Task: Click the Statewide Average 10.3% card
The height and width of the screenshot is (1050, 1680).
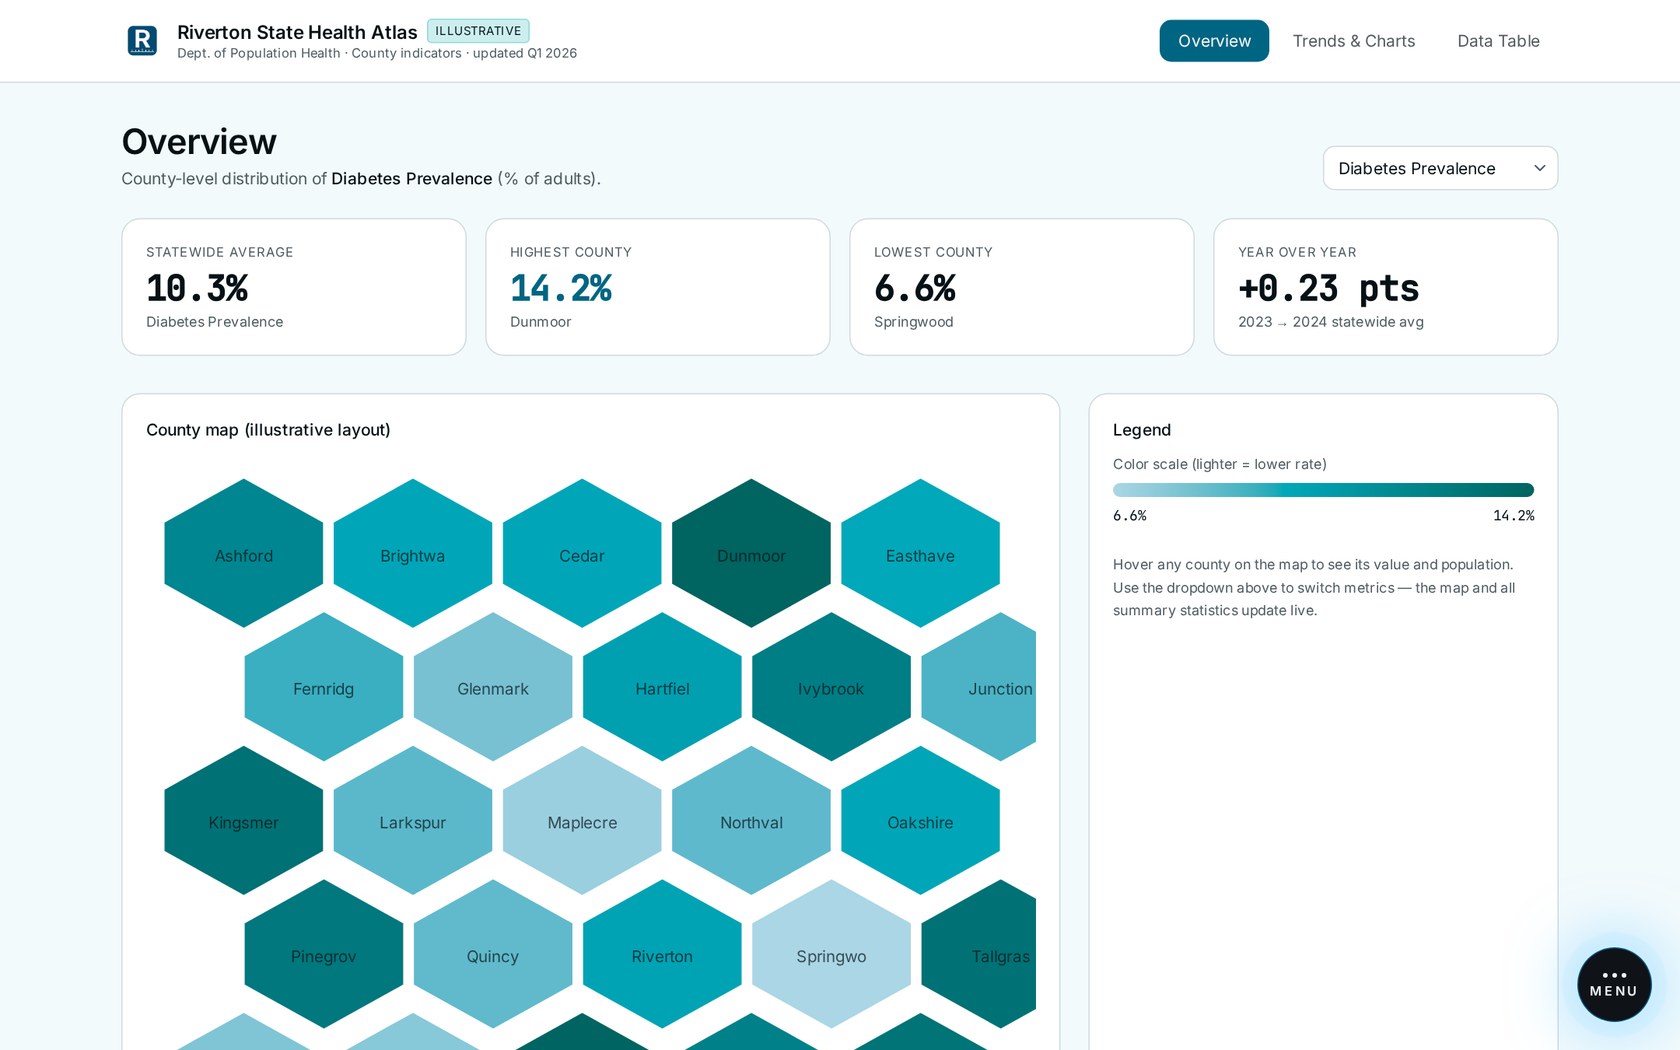Action: tap(294, 287)
